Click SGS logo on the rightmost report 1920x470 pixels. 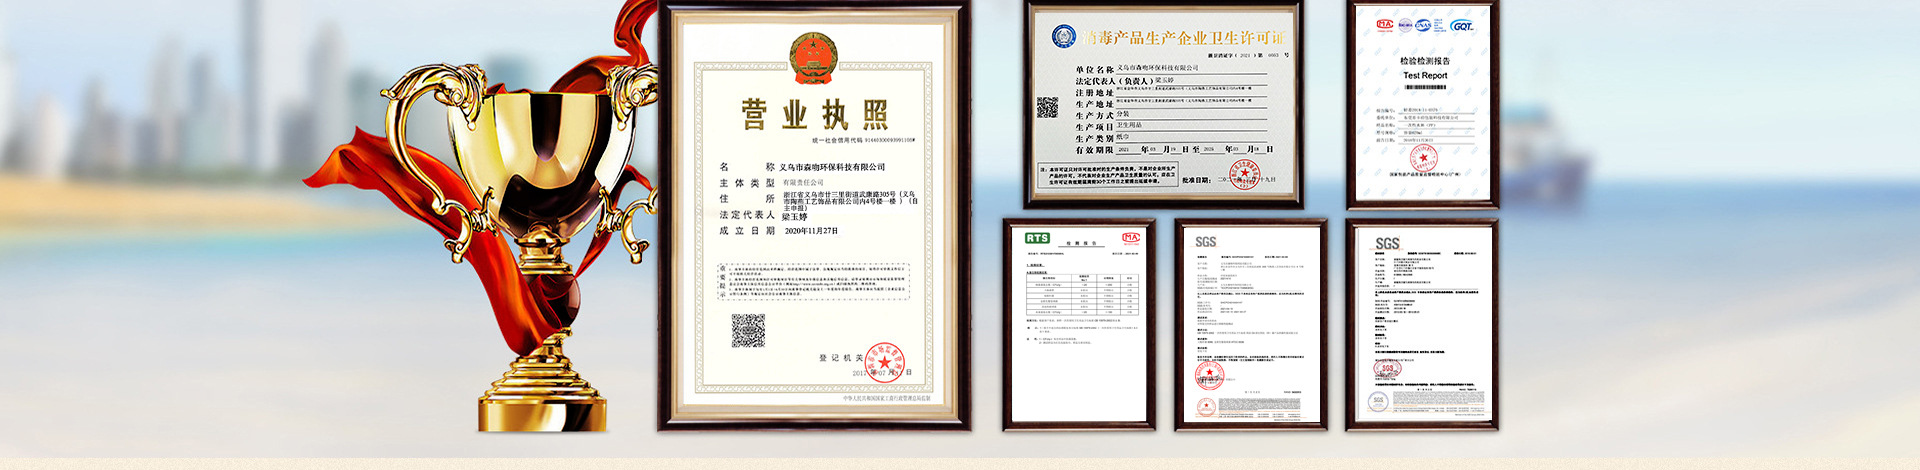[1387, 244]
